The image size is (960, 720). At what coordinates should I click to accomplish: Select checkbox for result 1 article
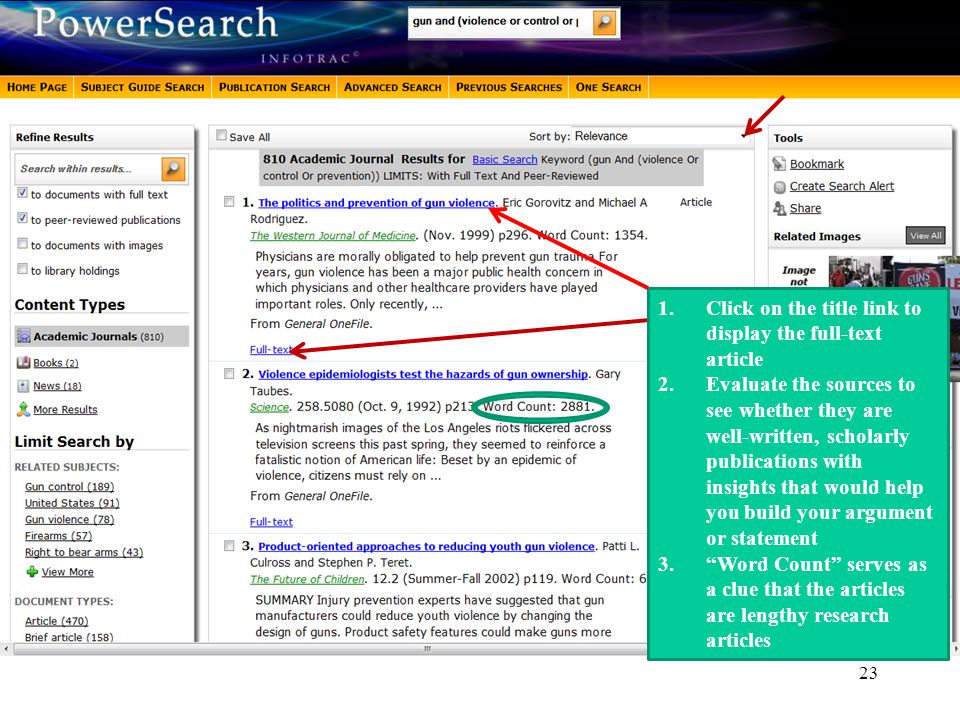pyautogui.click(x=229, y=201)
